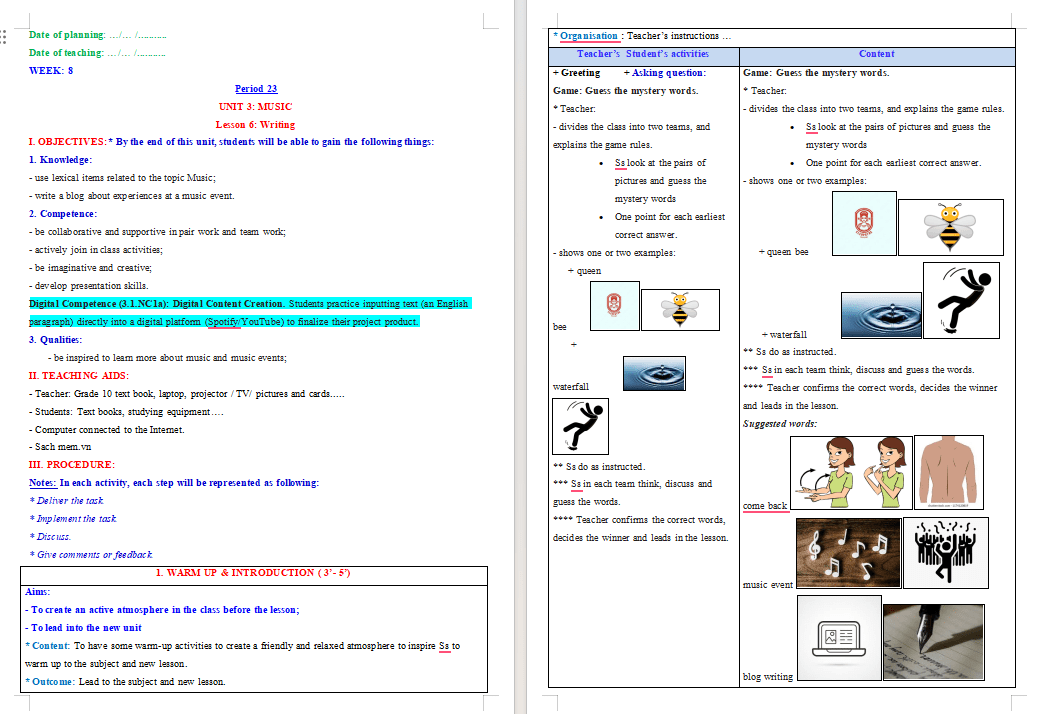The height and width of the screenshot is (714, 1038).
Task: Select the dancing crowd silhouette picture
Action: coord(945,553)
